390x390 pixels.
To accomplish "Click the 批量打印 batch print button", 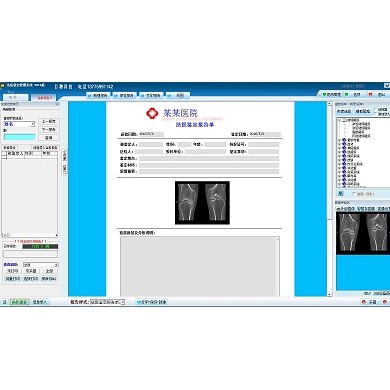I will (13, 278).
